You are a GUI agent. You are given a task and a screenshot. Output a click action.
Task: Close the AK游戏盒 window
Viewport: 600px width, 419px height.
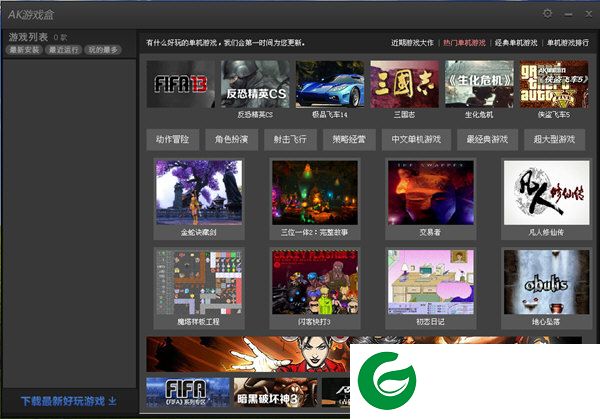click(x=589, y=14)
